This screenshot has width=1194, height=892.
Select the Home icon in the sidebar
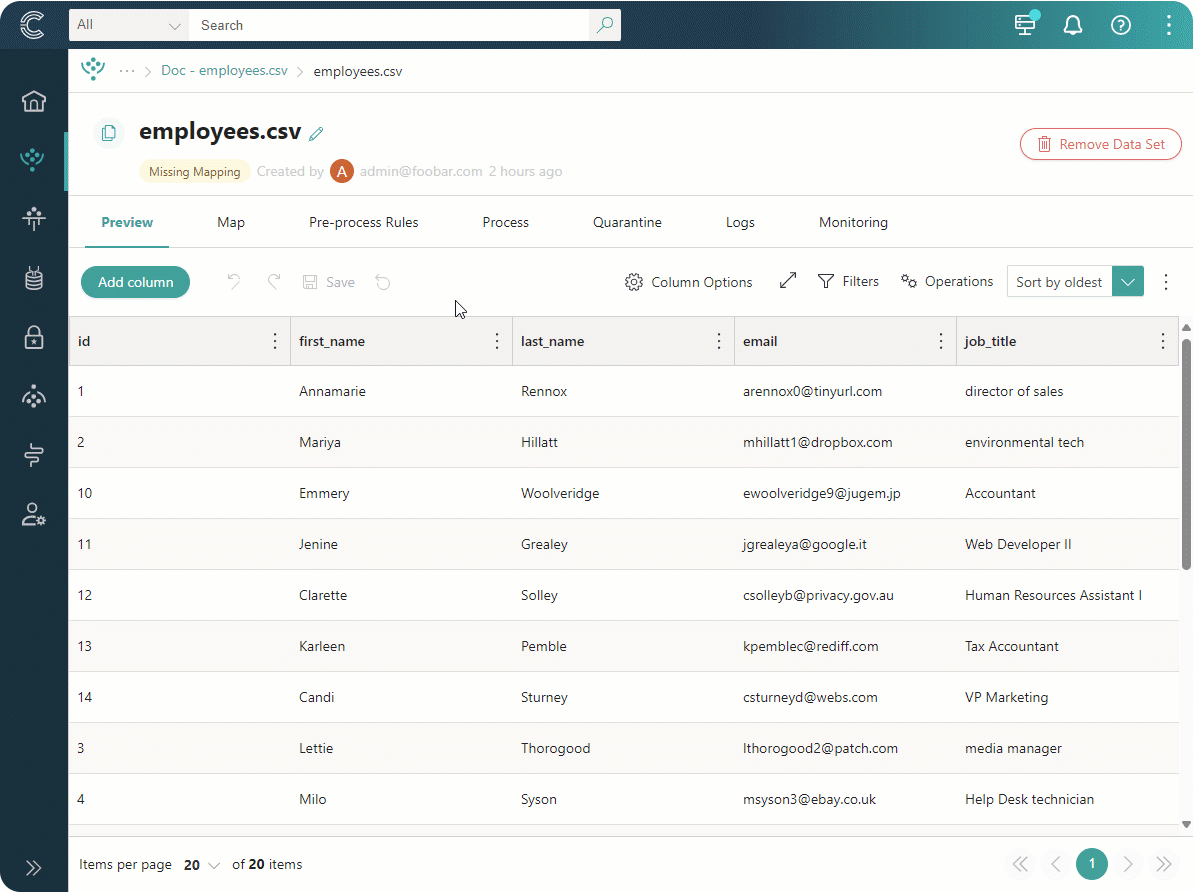[x=33, y=101]
